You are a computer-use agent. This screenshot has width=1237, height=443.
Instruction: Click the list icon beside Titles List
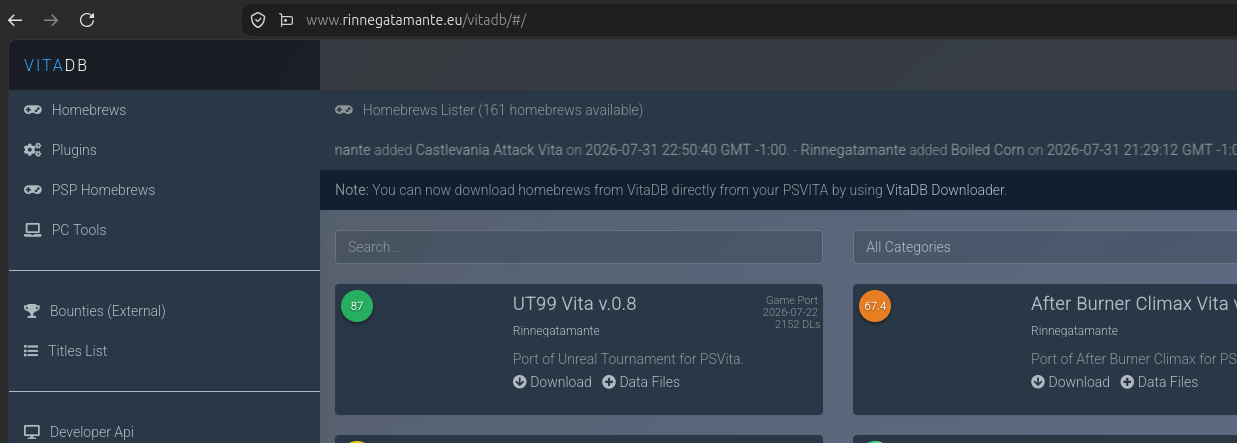pos(31,351)
